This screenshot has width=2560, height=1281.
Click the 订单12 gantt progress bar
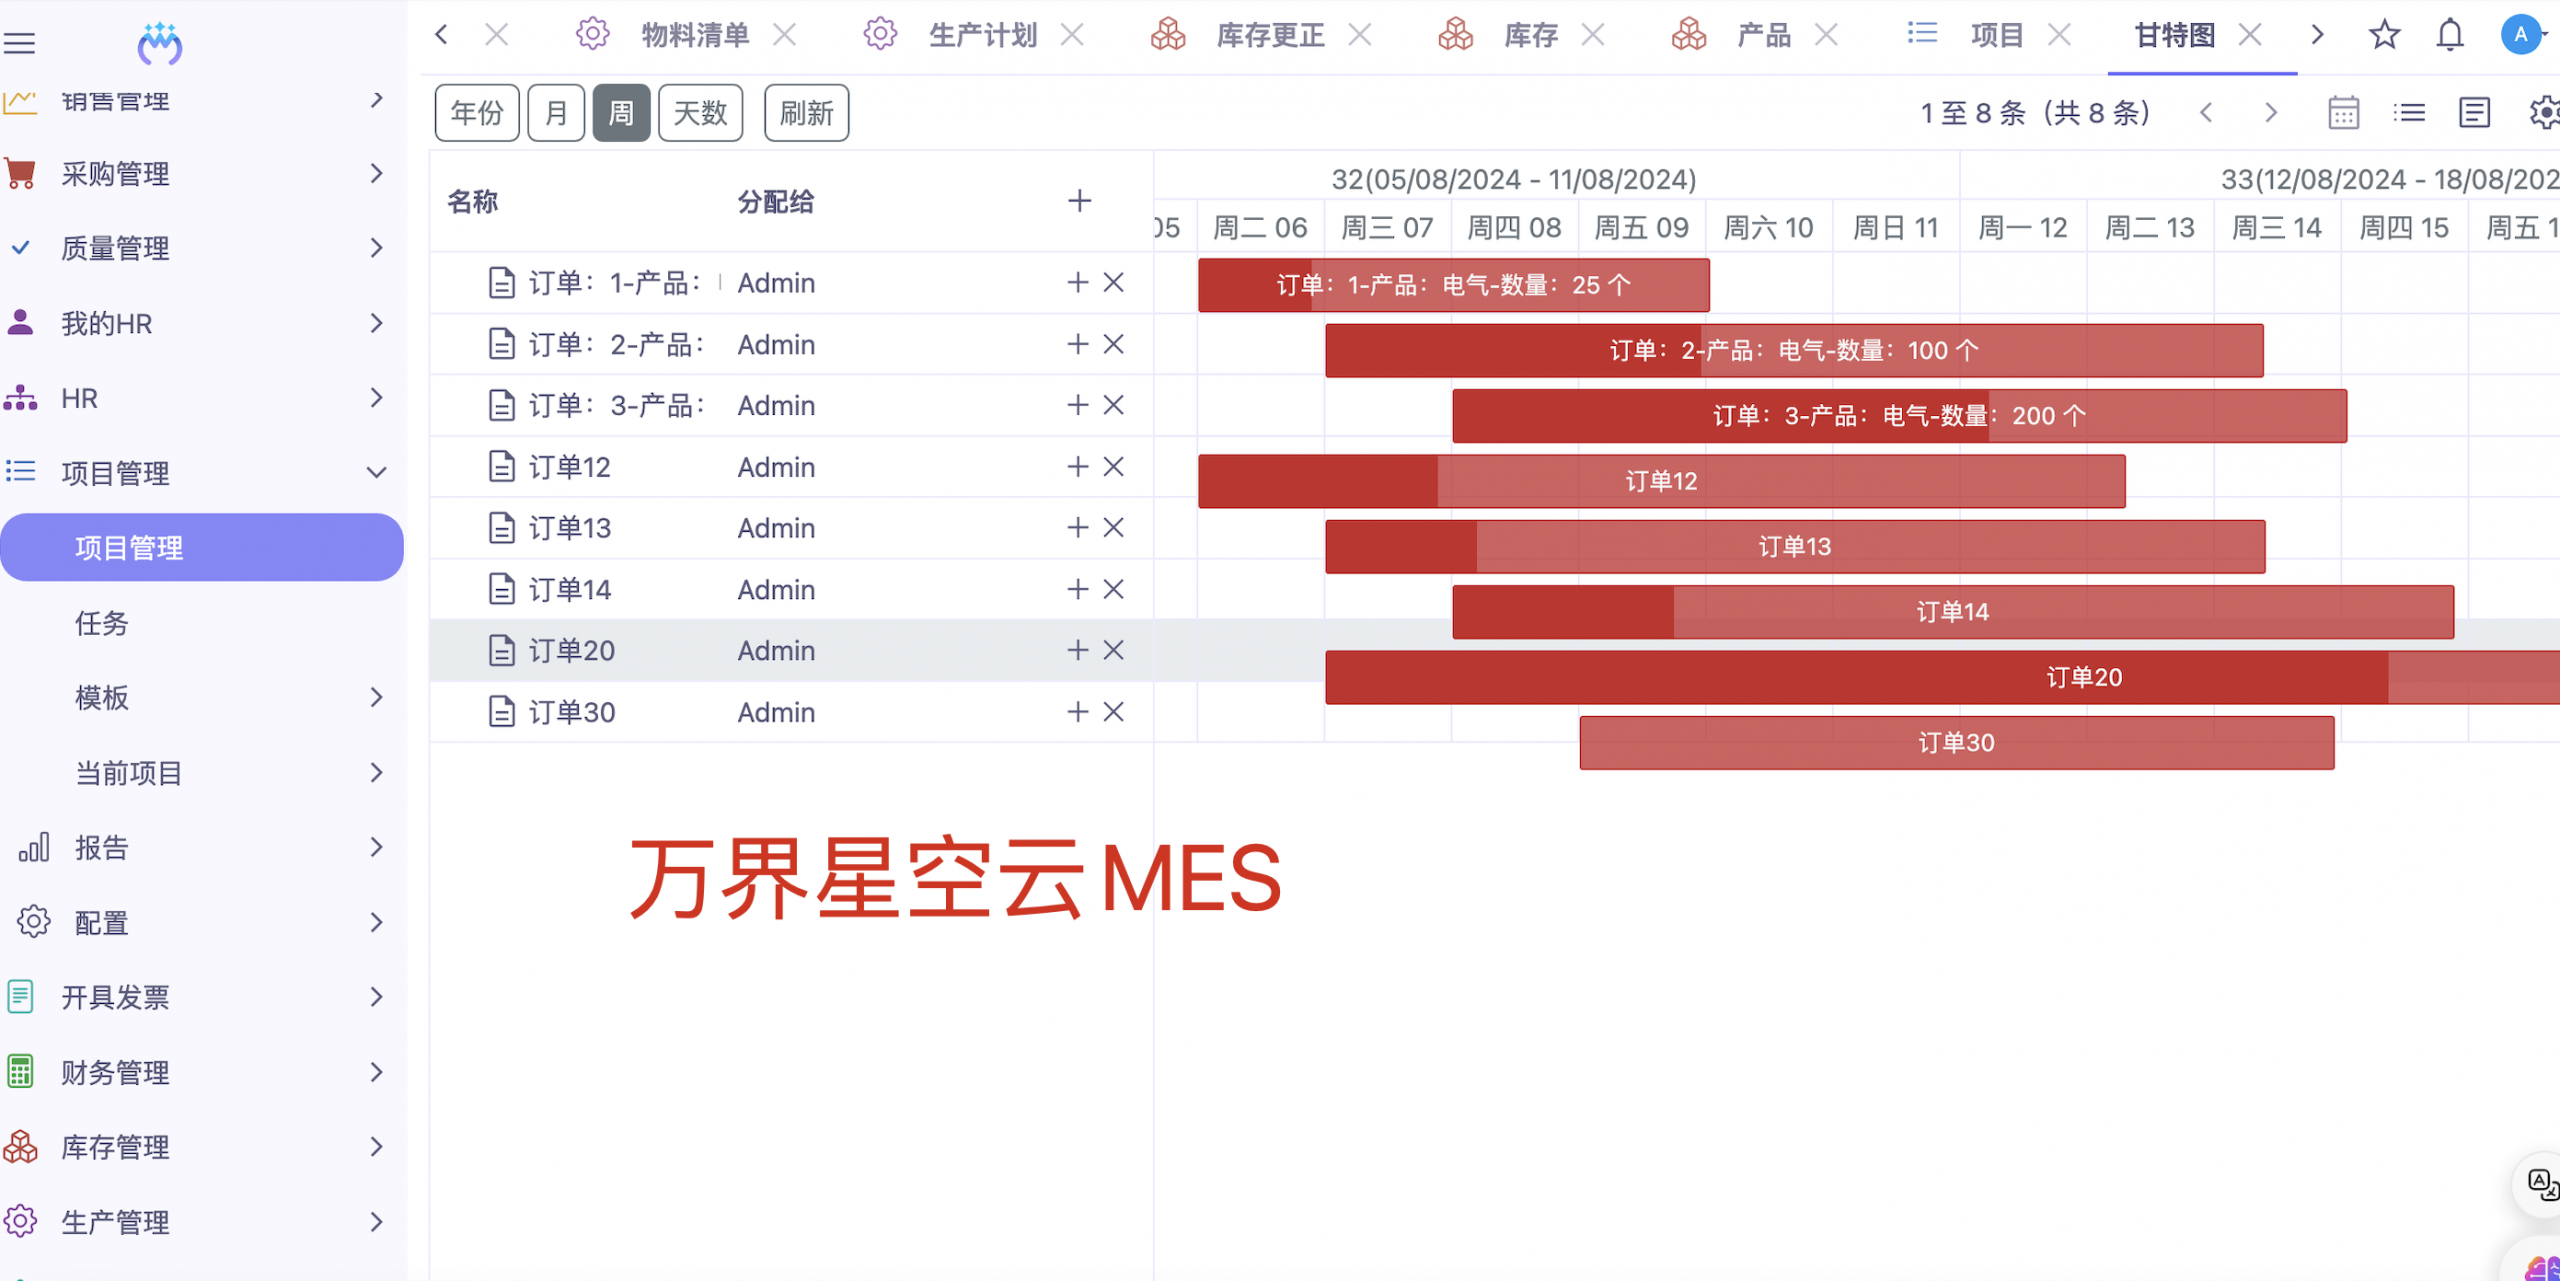1661,481
